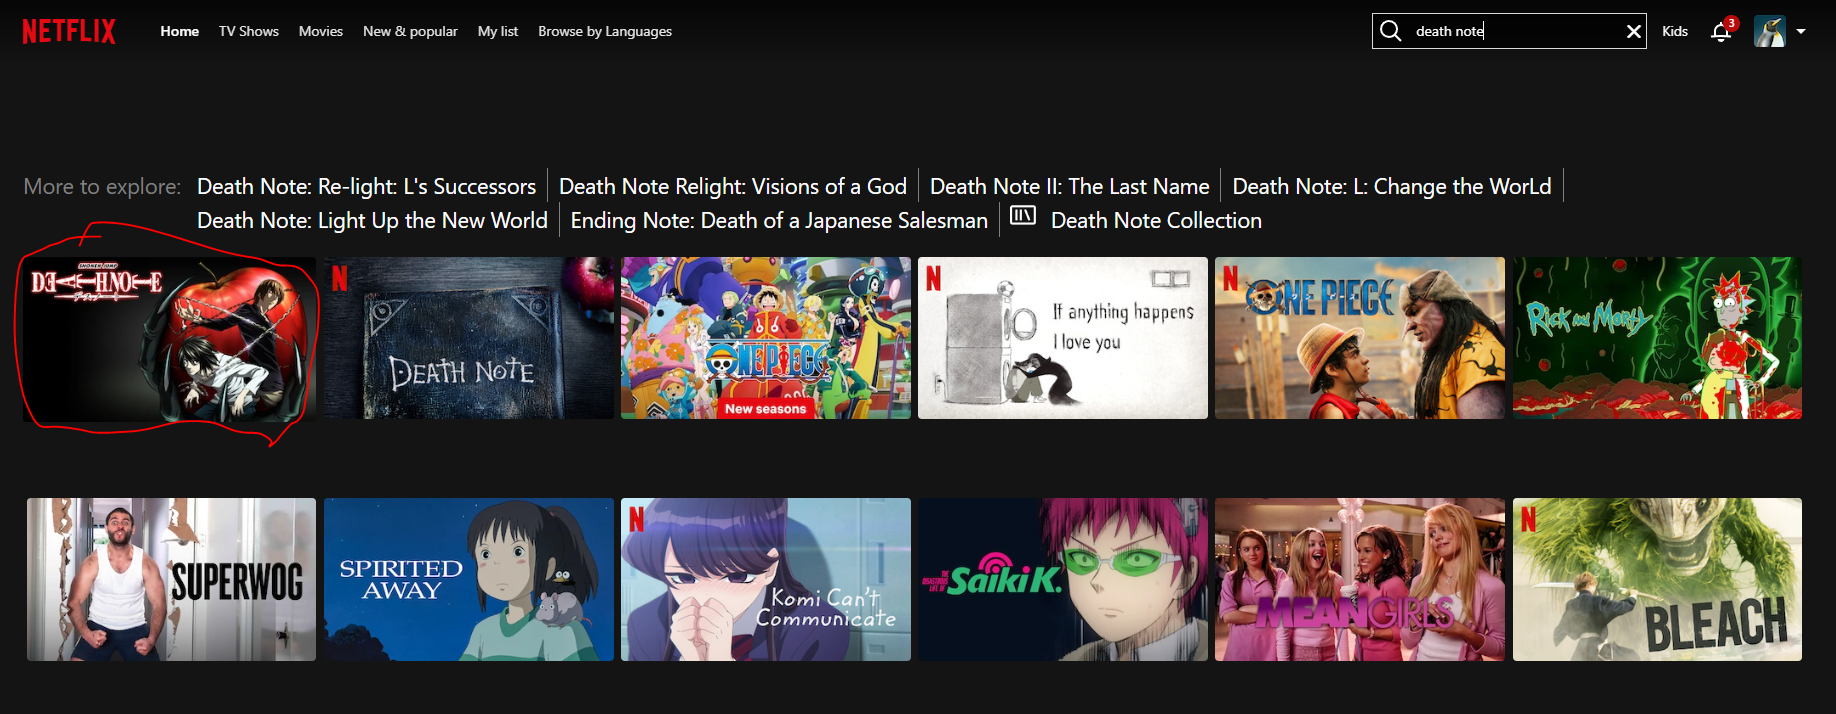Open the Bleach thumbnail

pos(1657,580)
